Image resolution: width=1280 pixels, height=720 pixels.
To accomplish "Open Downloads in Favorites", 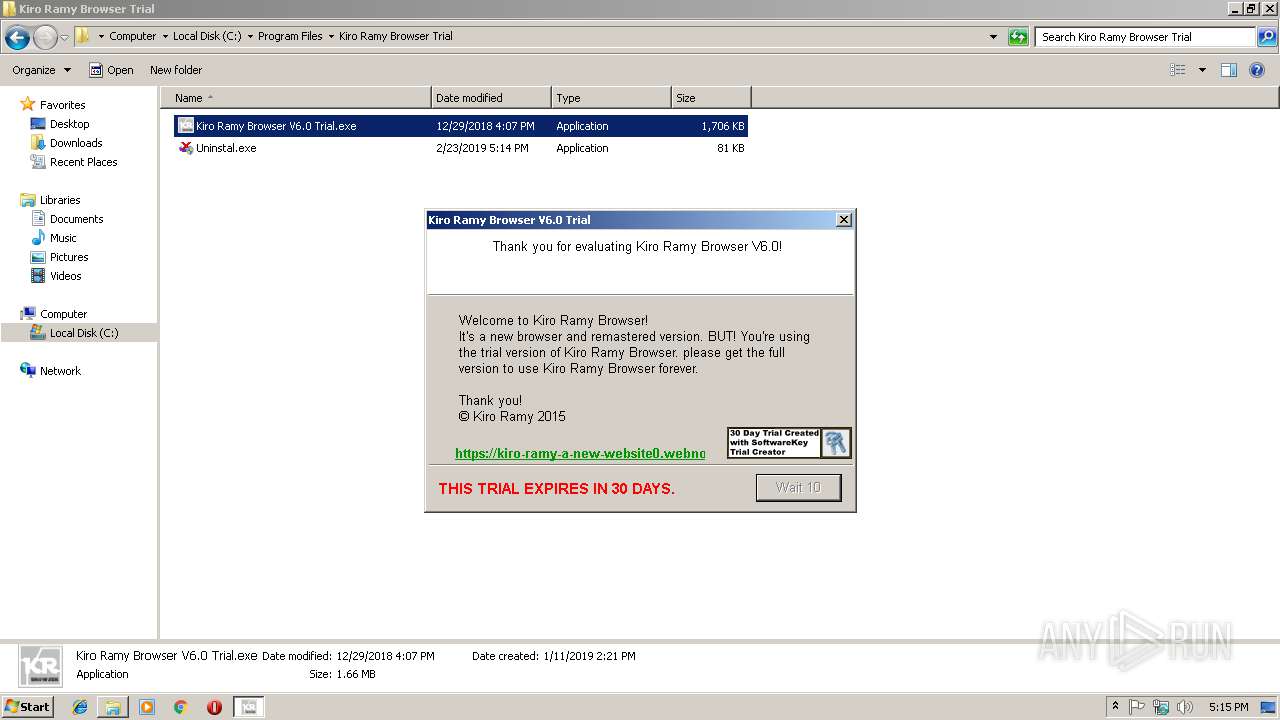I will point(76,143).
